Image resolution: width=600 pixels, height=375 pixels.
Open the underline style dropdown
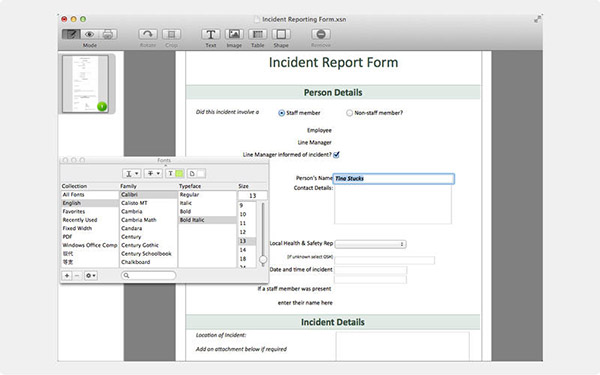click(x=132, y=174)
